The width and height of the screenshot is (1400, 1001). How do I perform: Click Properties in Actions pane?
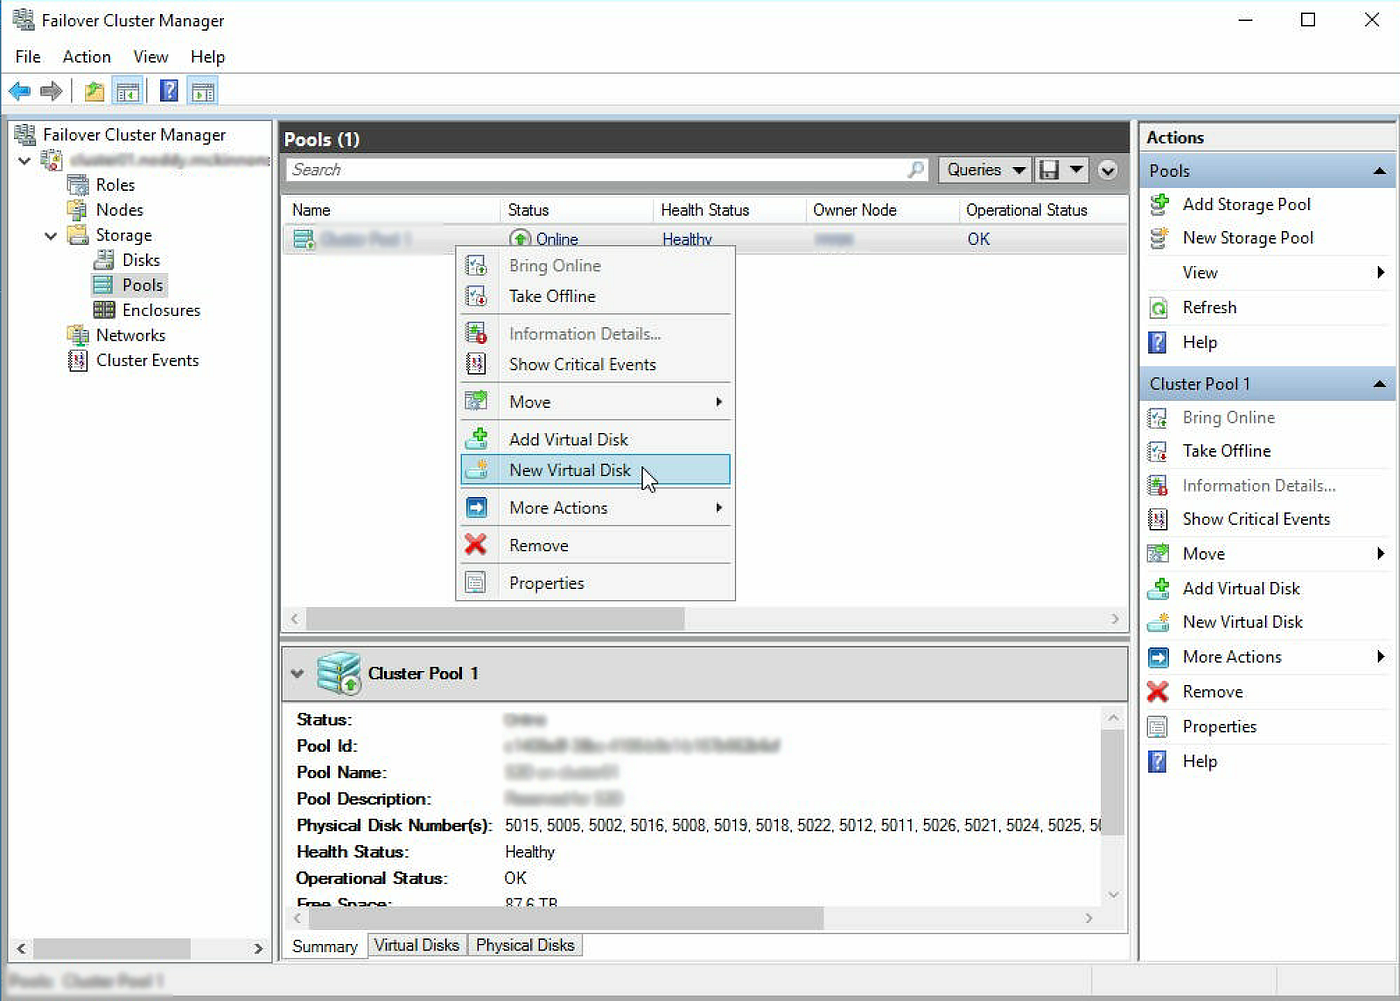pos(1219,727)
